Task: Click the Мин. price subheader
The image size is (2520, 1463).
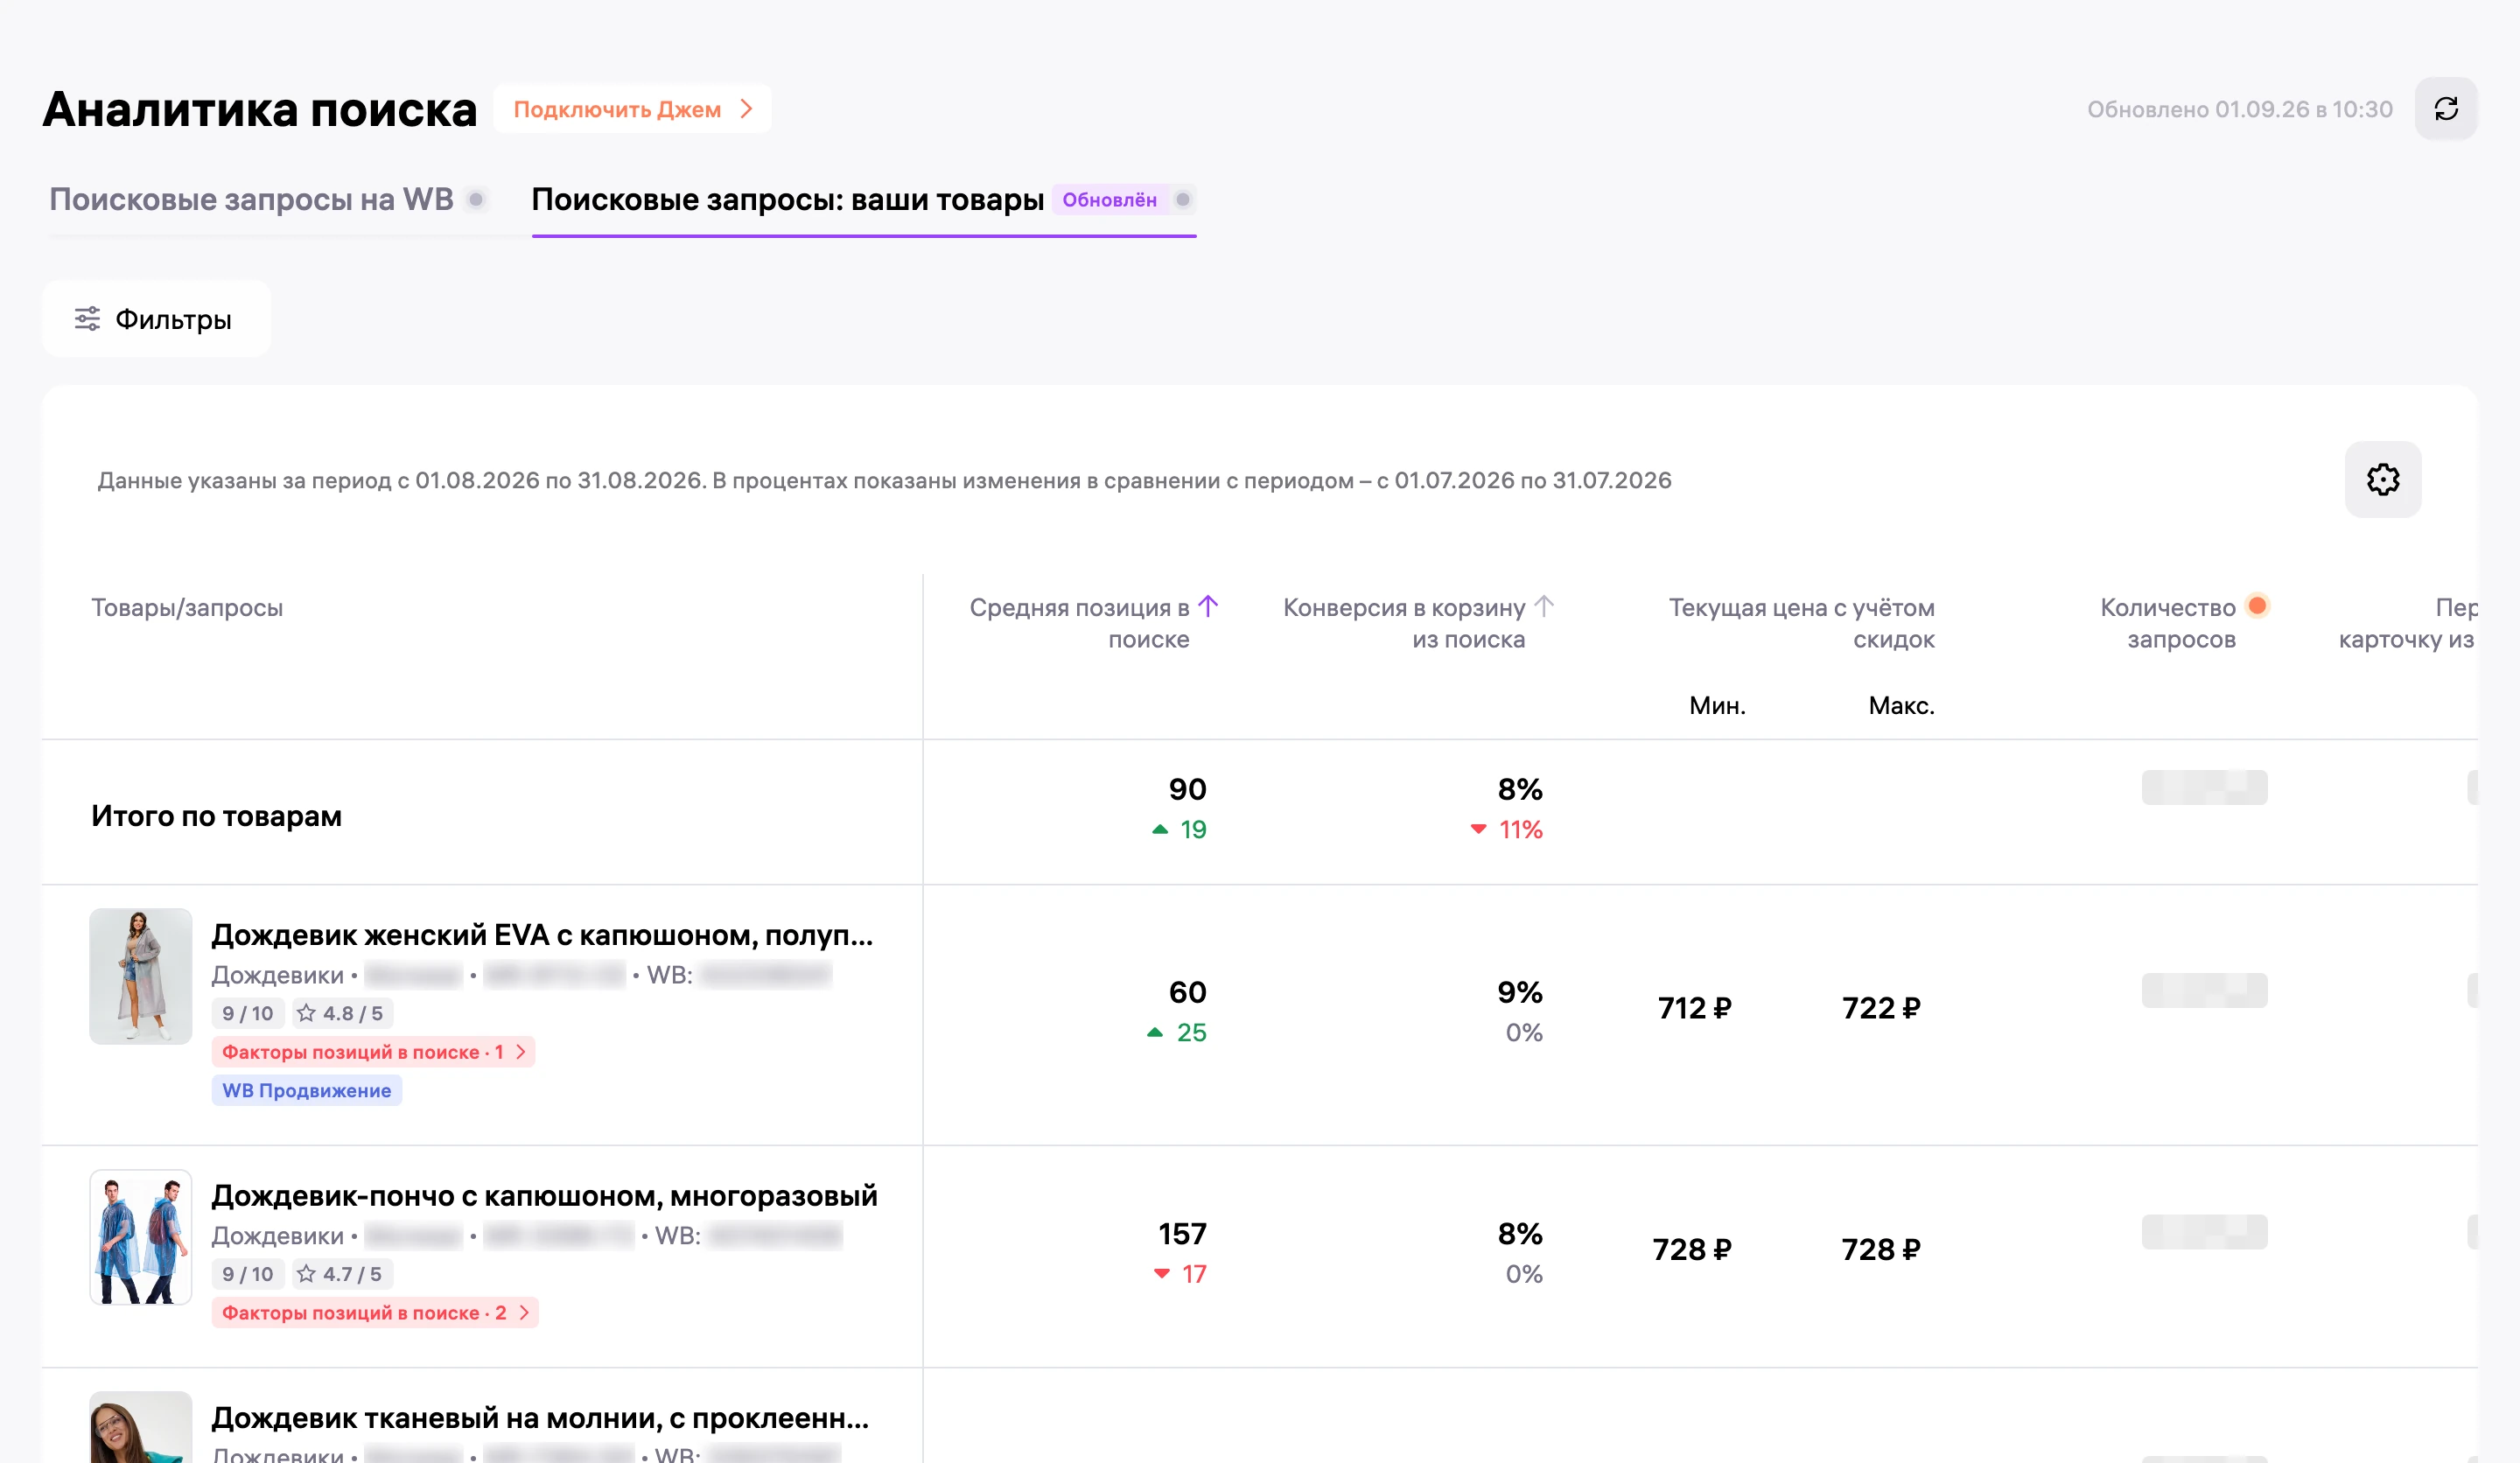Action: (1717, 705)
